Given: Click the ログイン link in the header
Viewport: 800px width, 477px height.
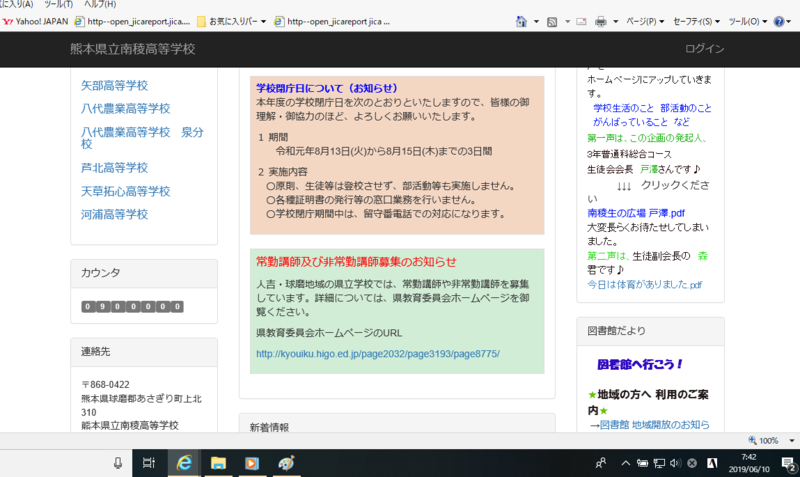Looking at the screenshot, I should (704, 49).
